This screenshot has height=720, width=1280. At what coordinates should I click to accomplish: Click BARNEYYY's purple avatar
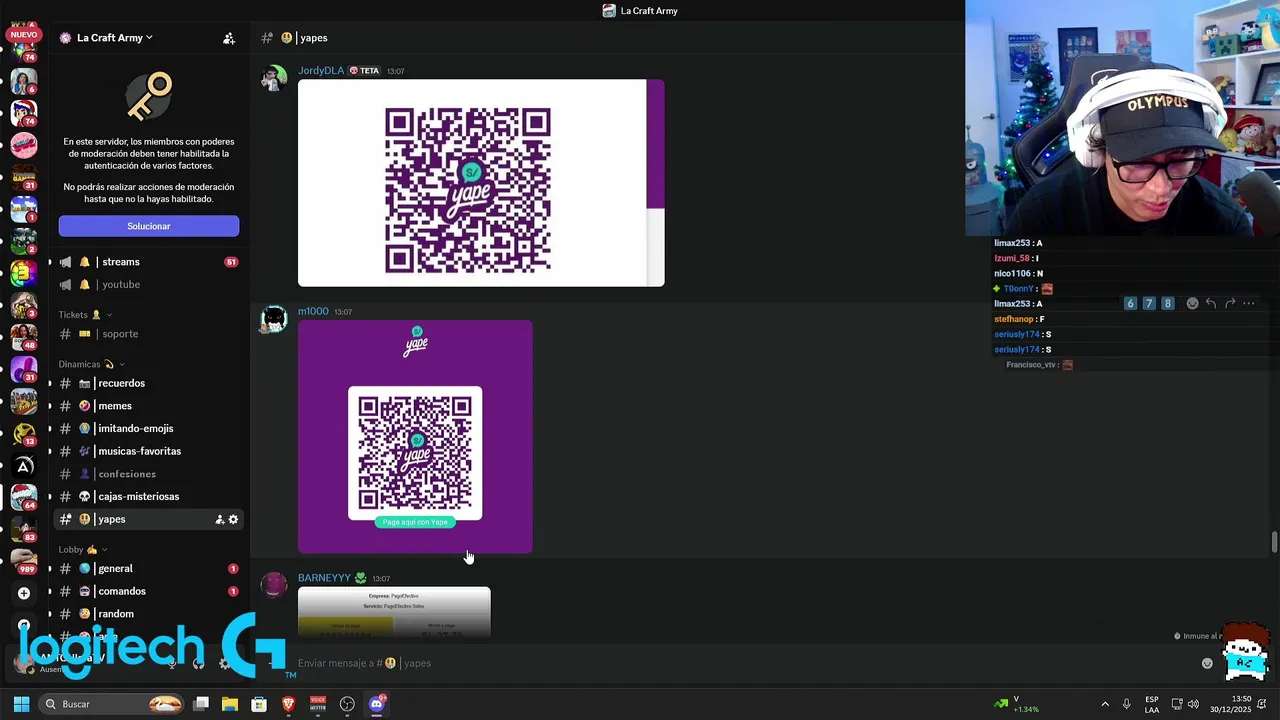(x=273, y=586)
